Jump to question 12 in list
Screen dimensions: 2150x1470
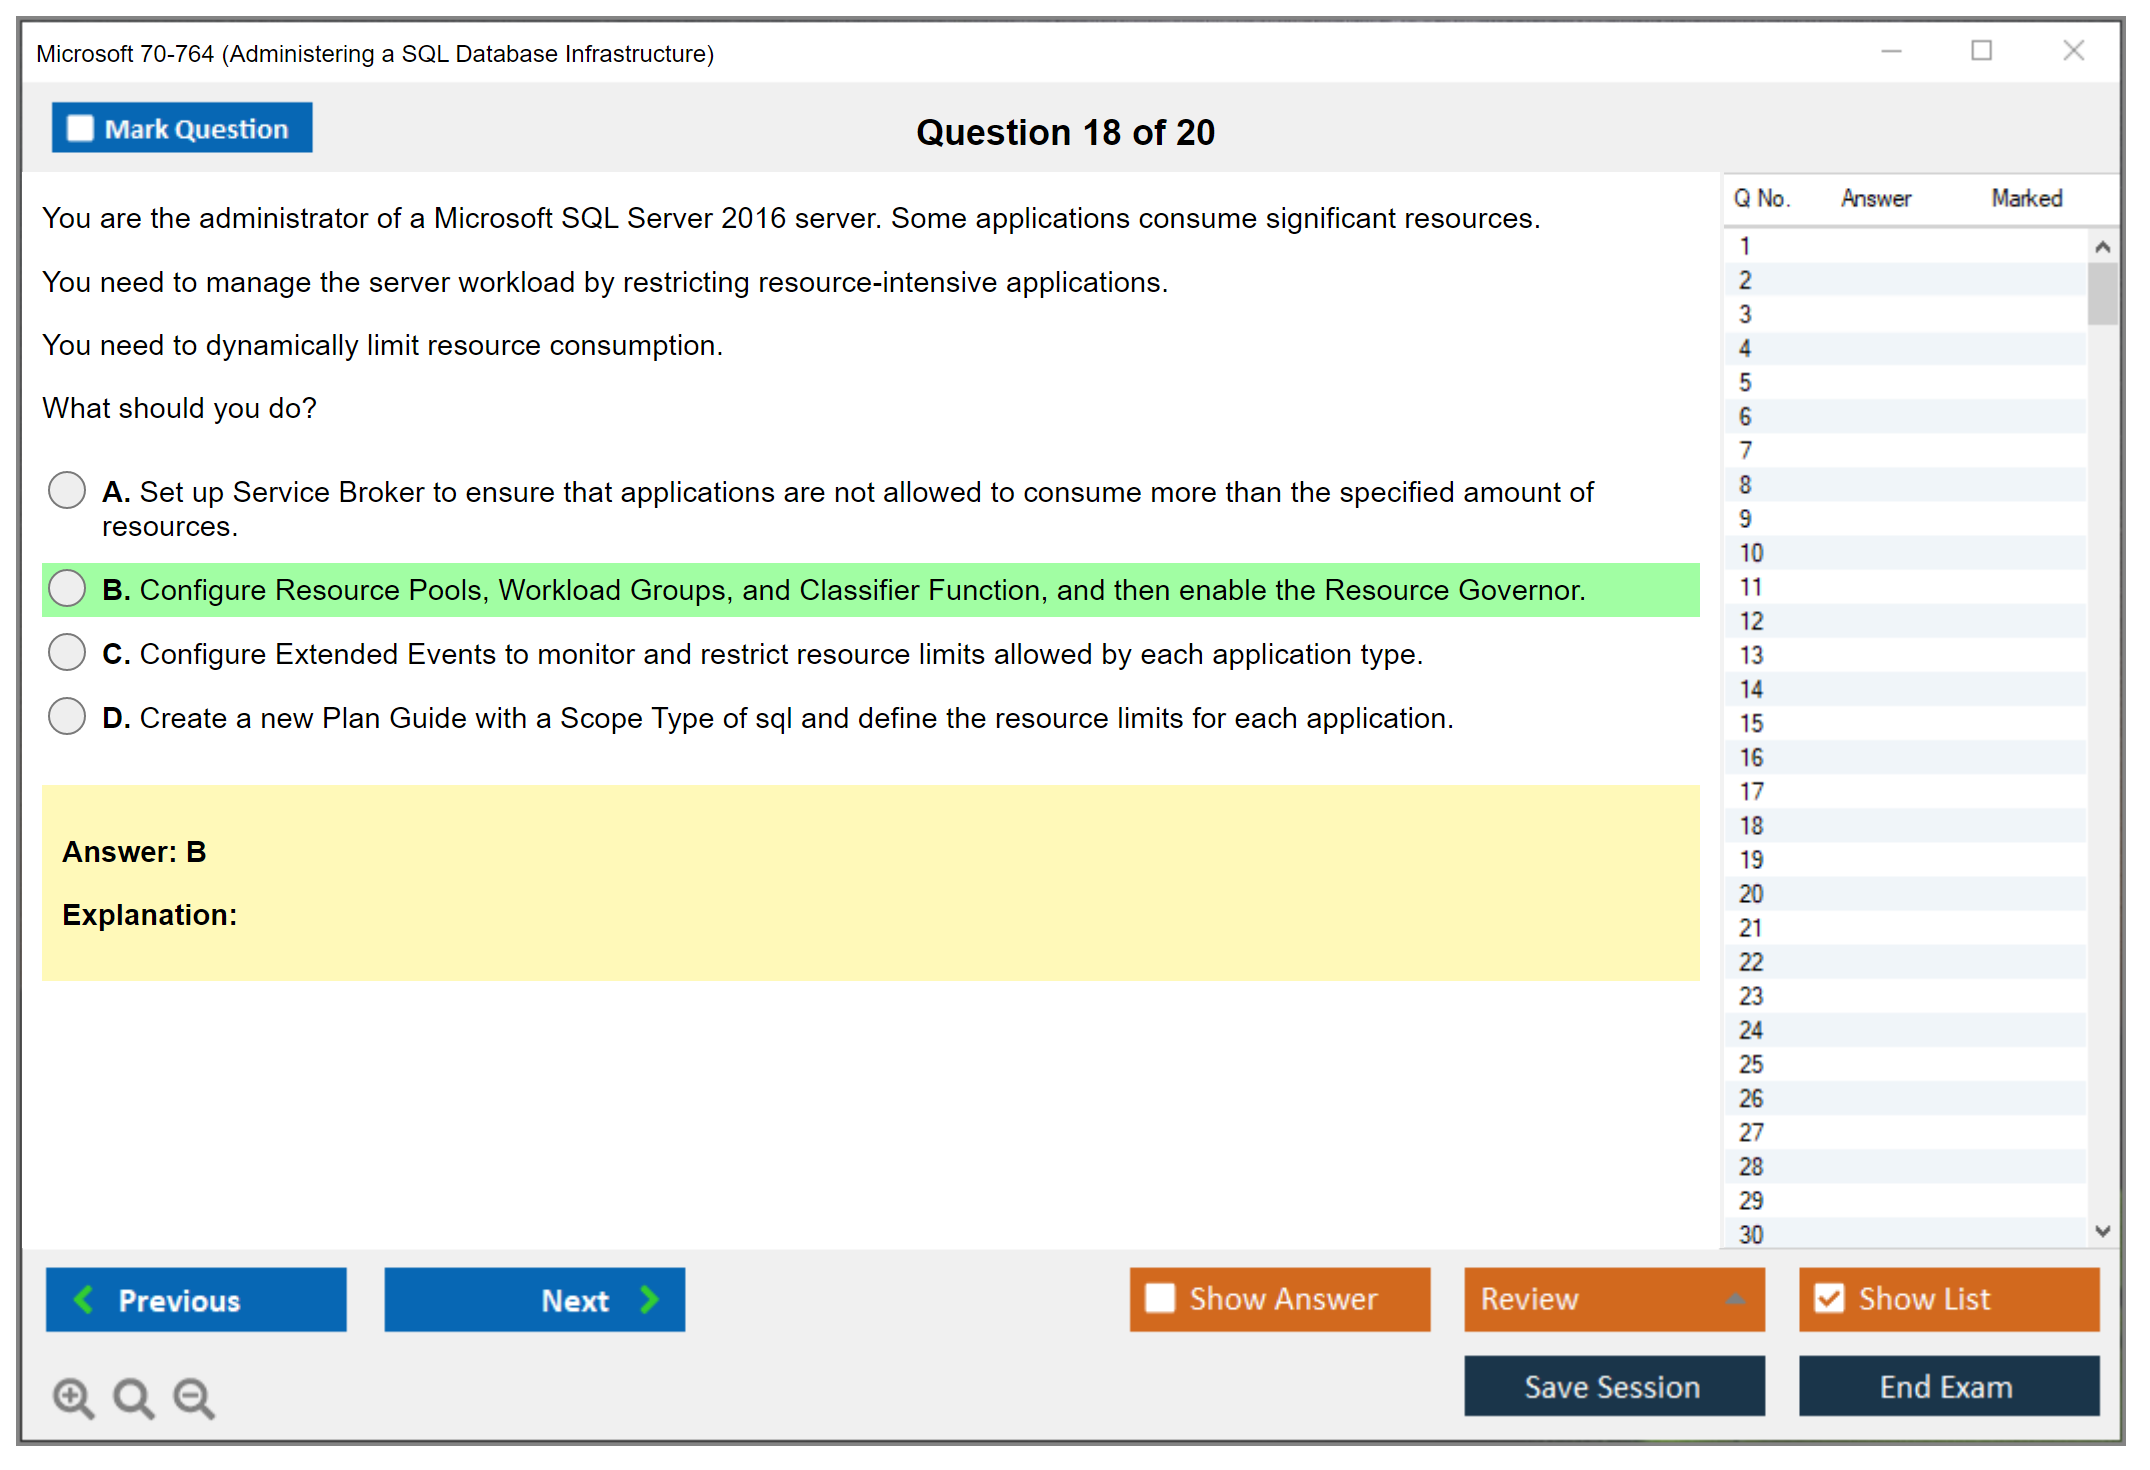click(x=1751, y=621)
